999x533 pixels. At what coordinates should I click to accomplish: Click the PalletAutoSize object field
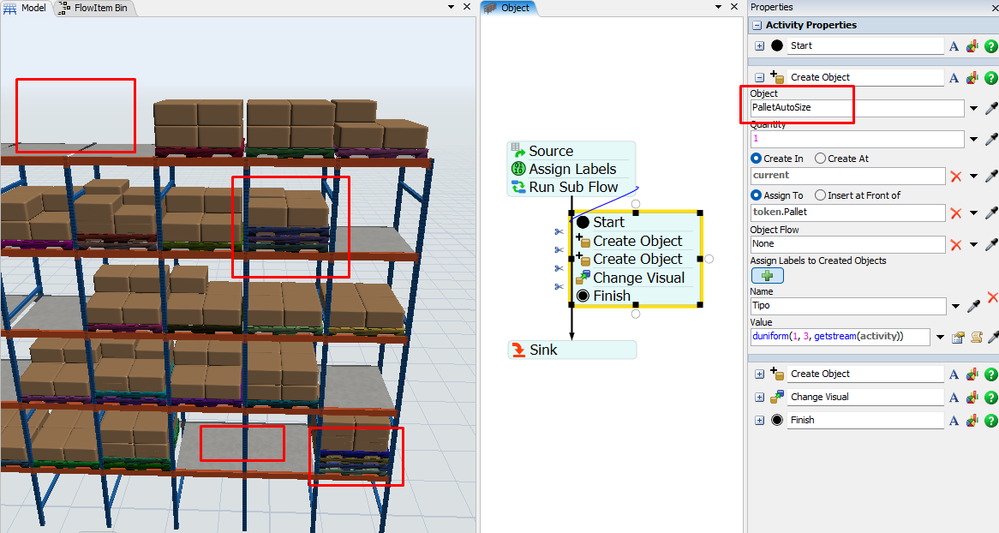(857, 108)
